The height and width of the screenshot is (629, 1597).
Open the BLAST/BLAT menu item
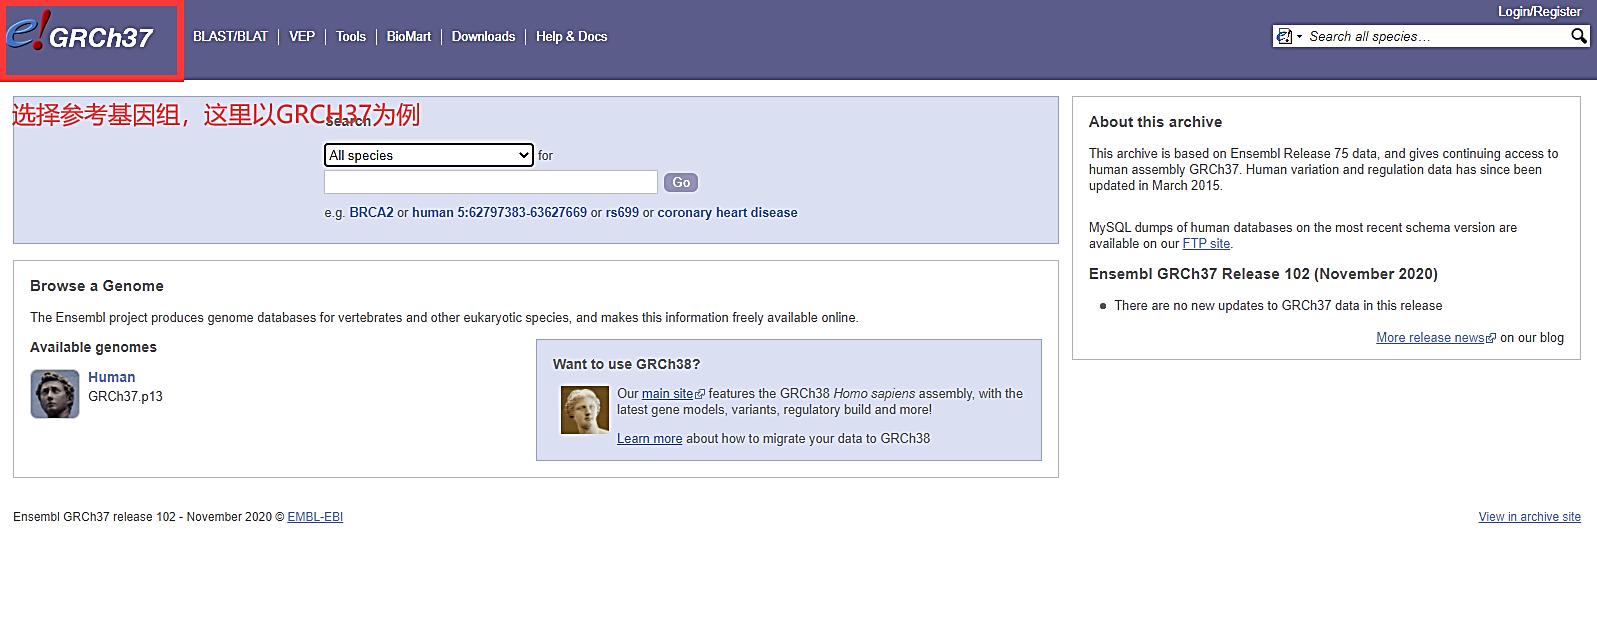tap(230, 36)
